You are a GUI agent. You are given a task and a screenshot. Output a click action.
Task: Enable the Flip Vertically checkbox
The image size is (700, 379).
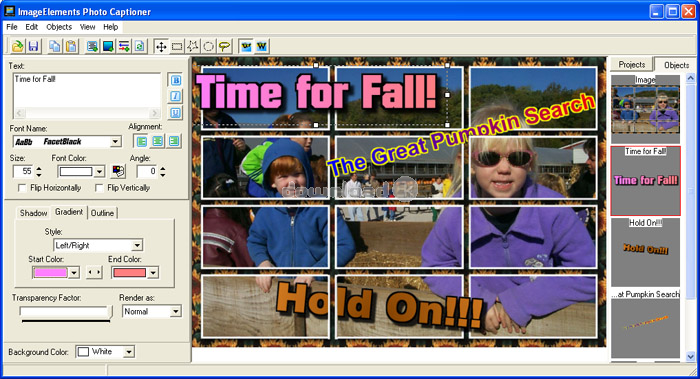point(99,188)
